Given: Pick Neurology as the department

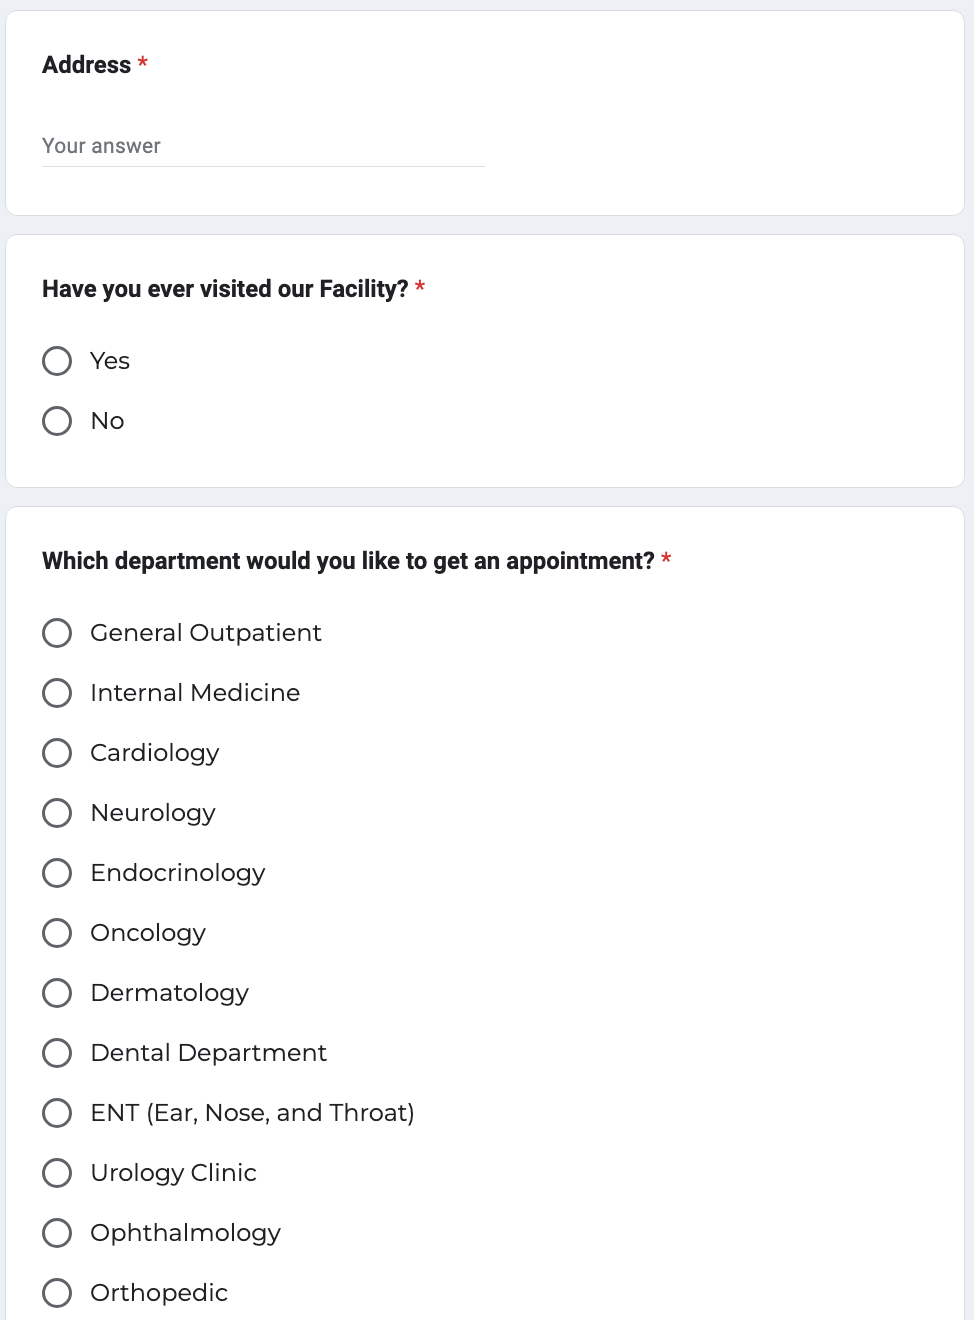Looking at the screenshot, I should (57, 813).
